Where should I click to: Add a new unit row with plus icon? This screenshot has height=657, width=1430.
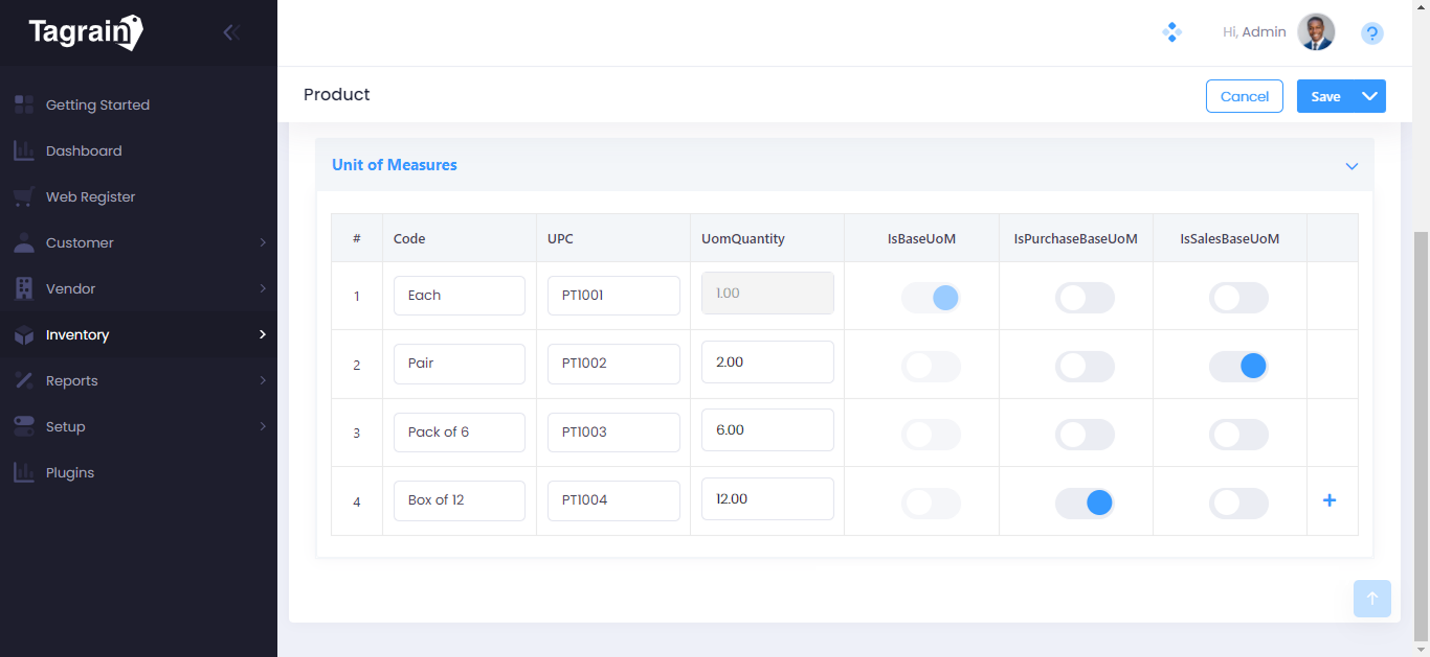click(1329, 500)
